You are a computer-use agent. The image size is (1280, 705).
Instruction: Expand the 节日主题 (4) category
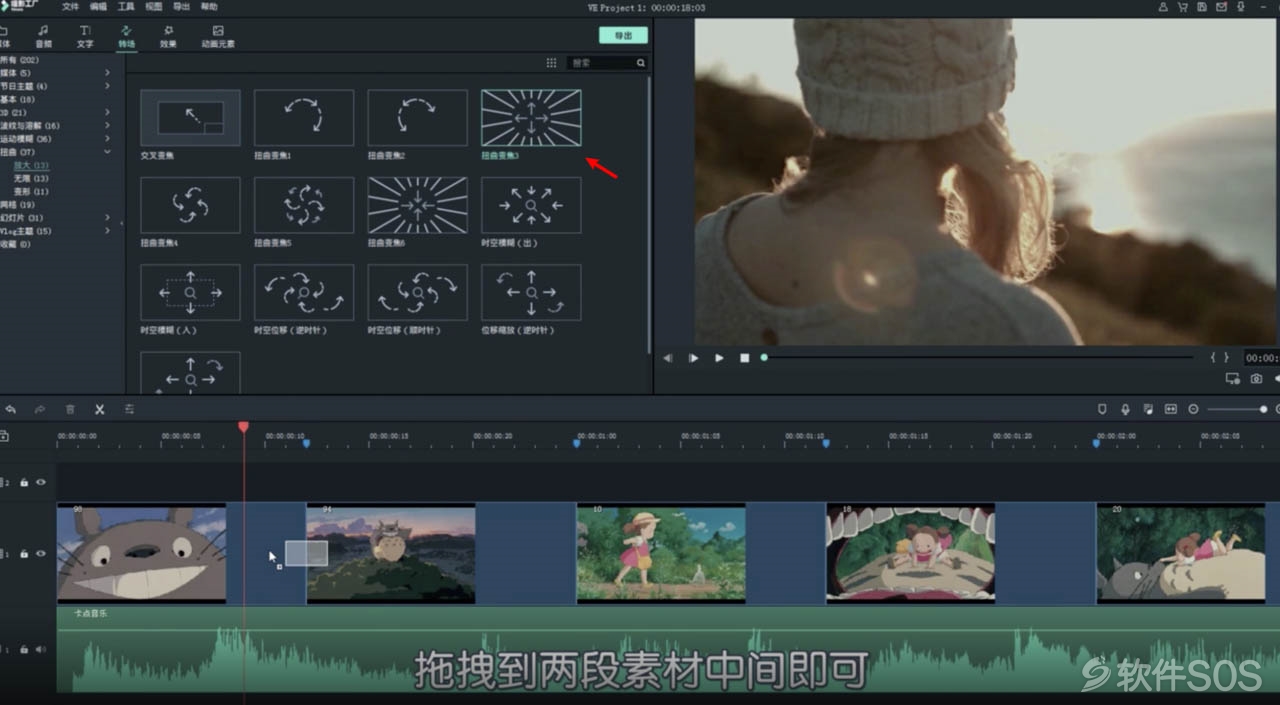(x=107, y=86)
